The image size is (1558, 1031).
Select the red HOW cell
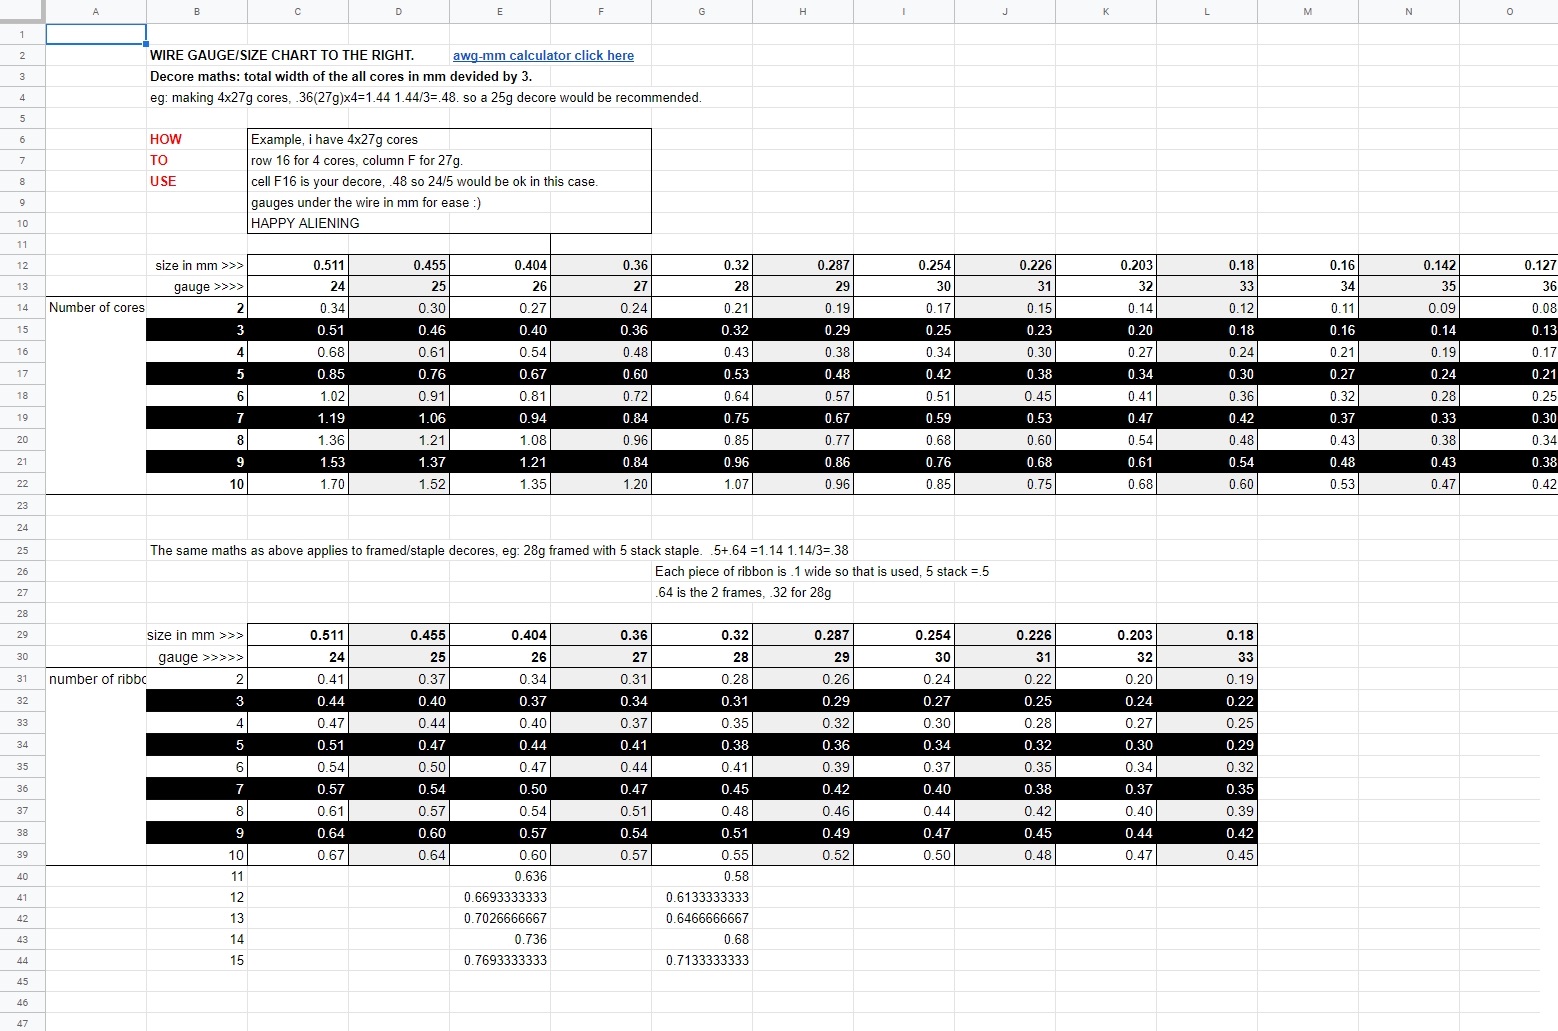tap(166, 139)
